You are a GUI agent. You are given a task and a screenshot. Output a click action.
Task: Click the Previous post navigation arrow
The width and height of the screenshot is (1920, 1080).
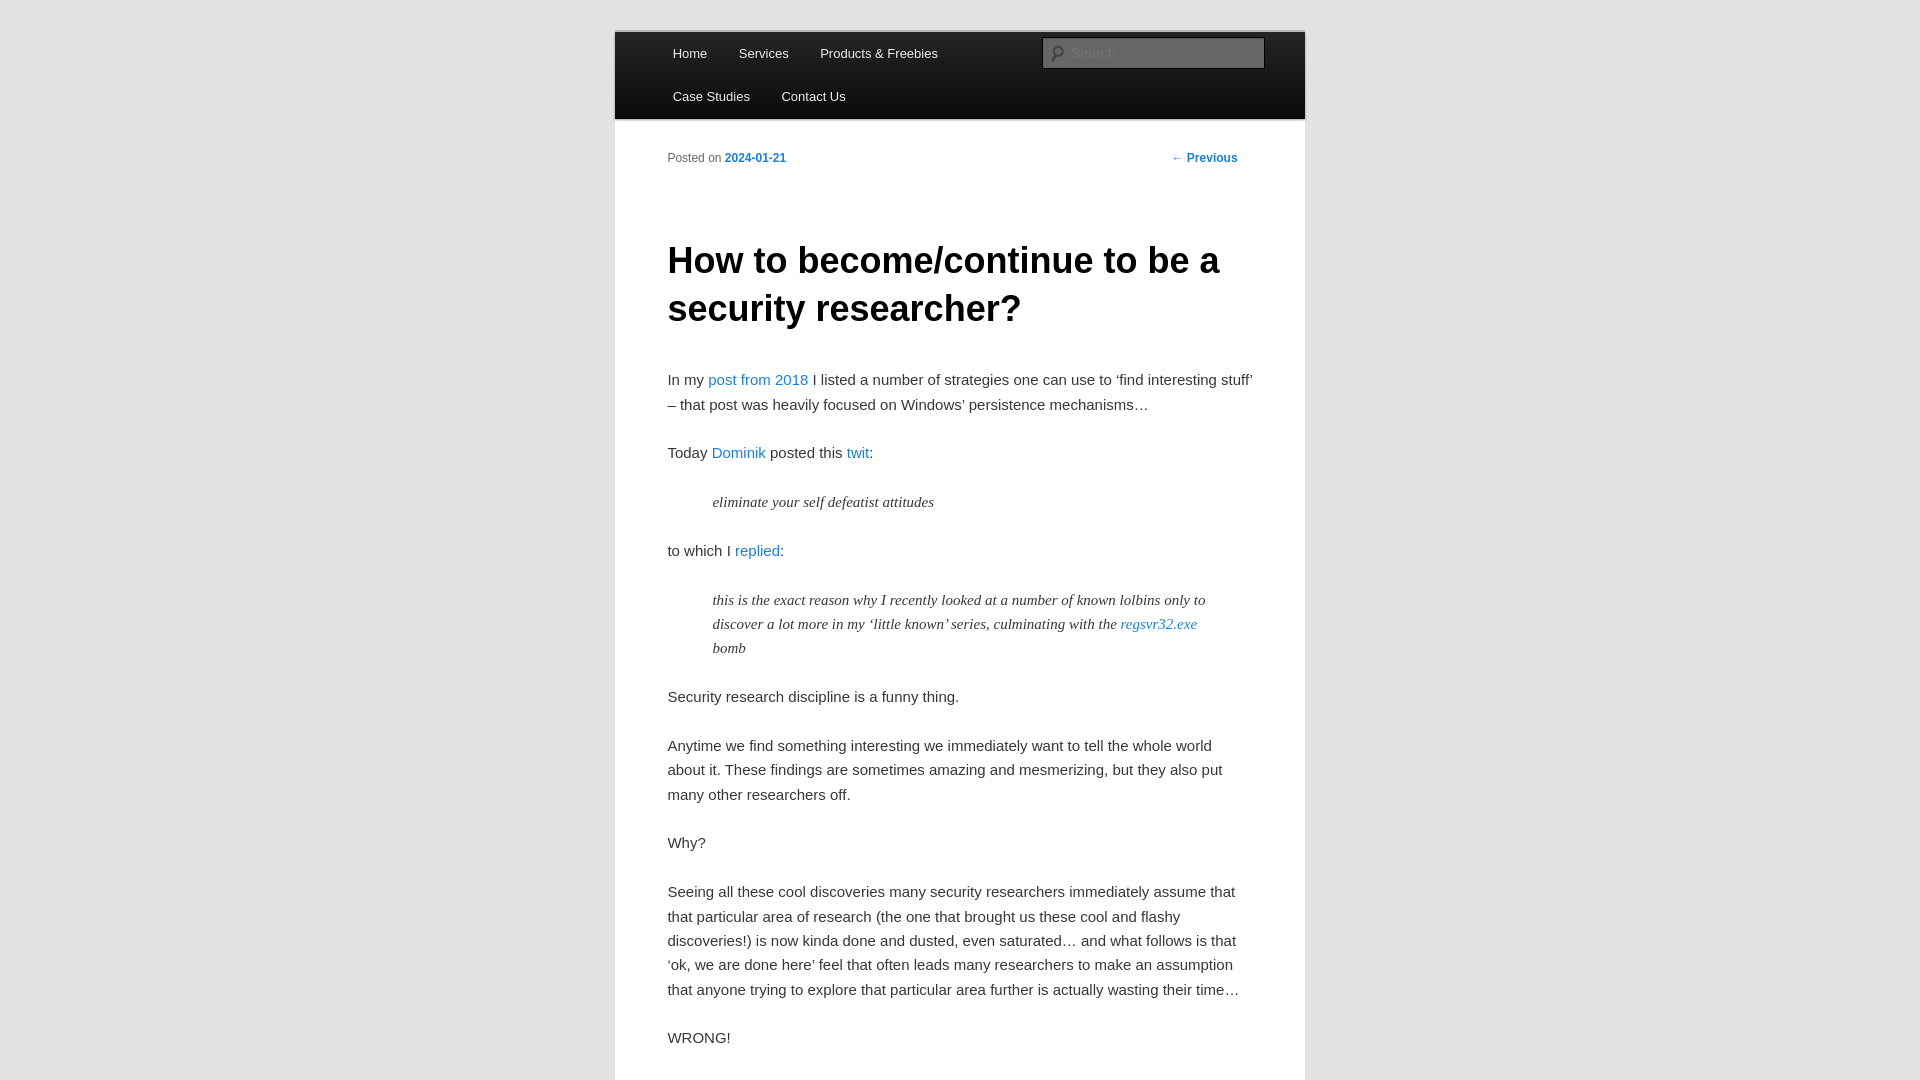1176,157
